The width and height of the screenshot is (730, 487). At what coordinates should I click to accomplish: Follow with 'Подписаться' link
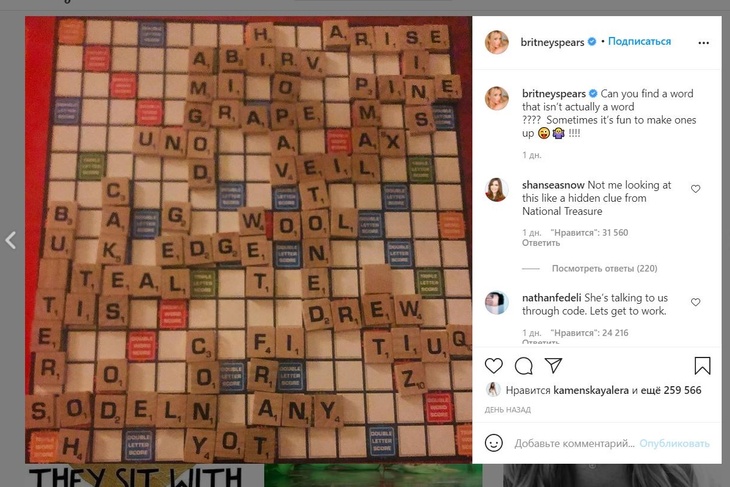(639, 41)
